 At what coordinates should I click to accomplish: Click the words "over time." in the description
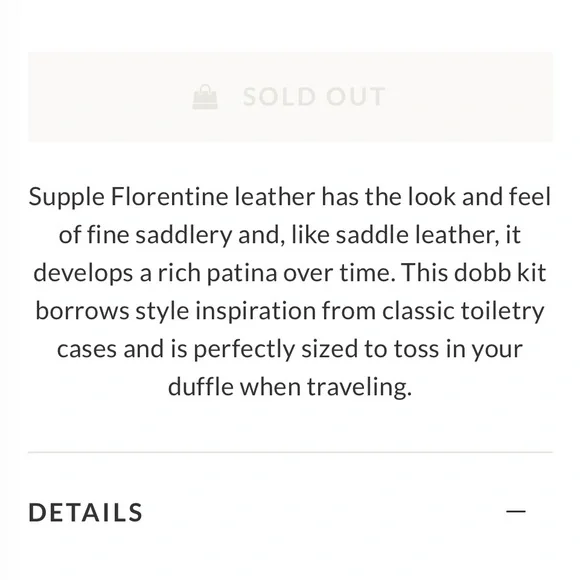tap(339, 273)
